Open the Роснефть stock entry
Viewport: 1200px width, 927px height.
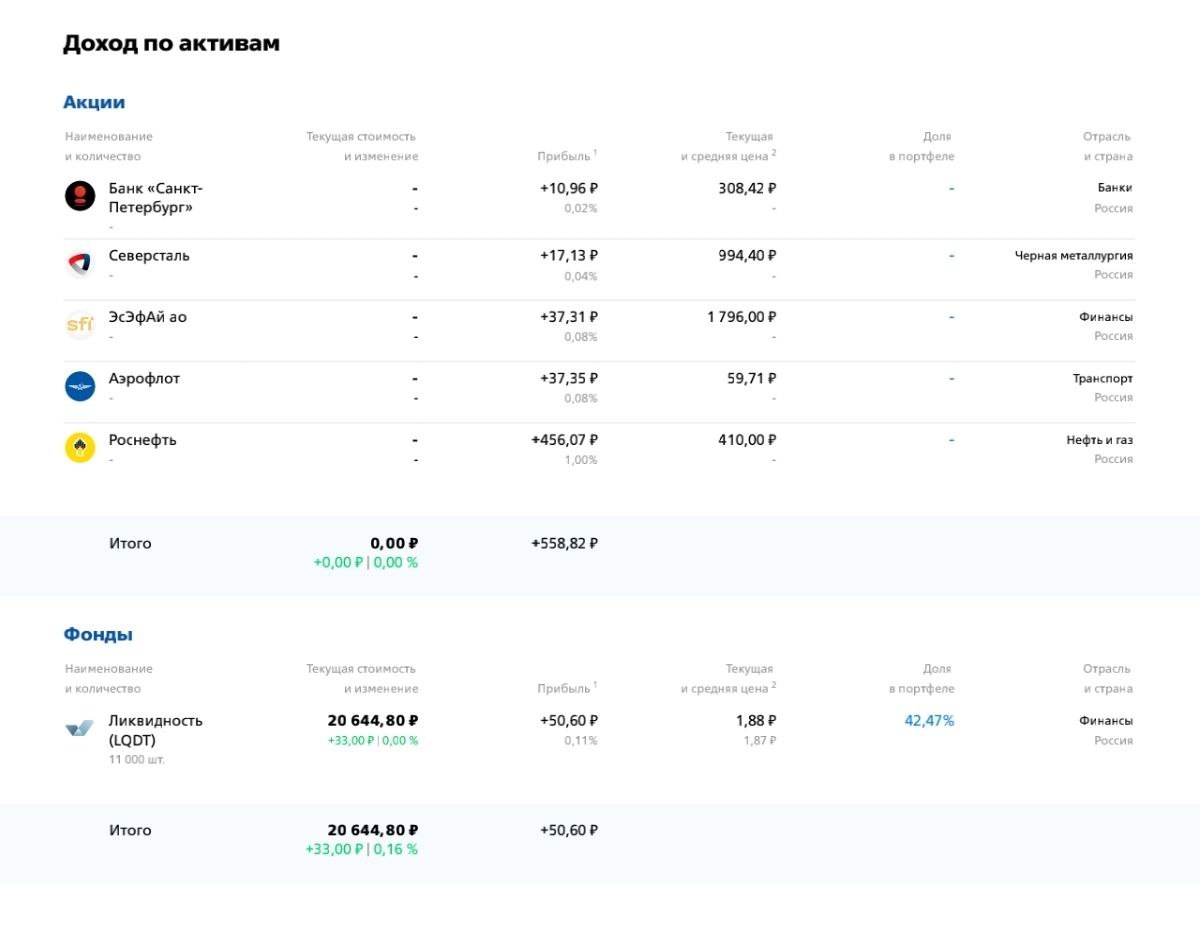142,440
